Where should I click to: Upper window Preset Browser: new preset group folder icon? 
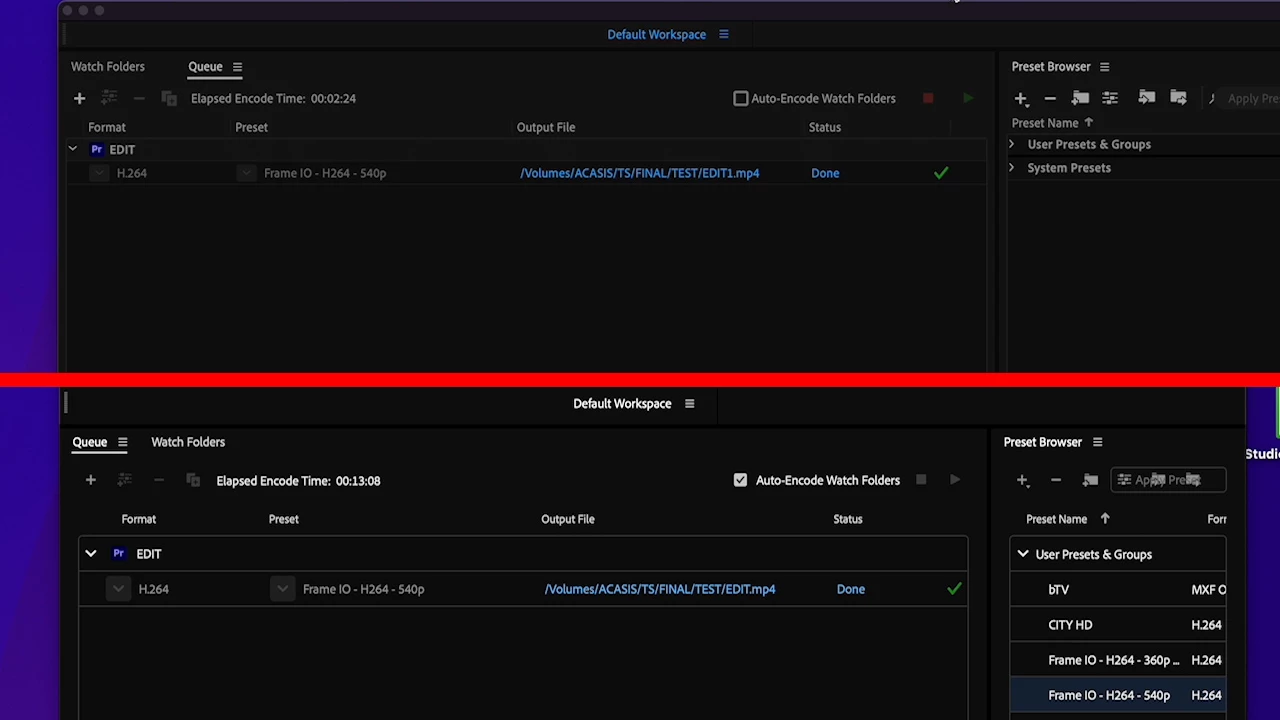(x=1080, y=98)
